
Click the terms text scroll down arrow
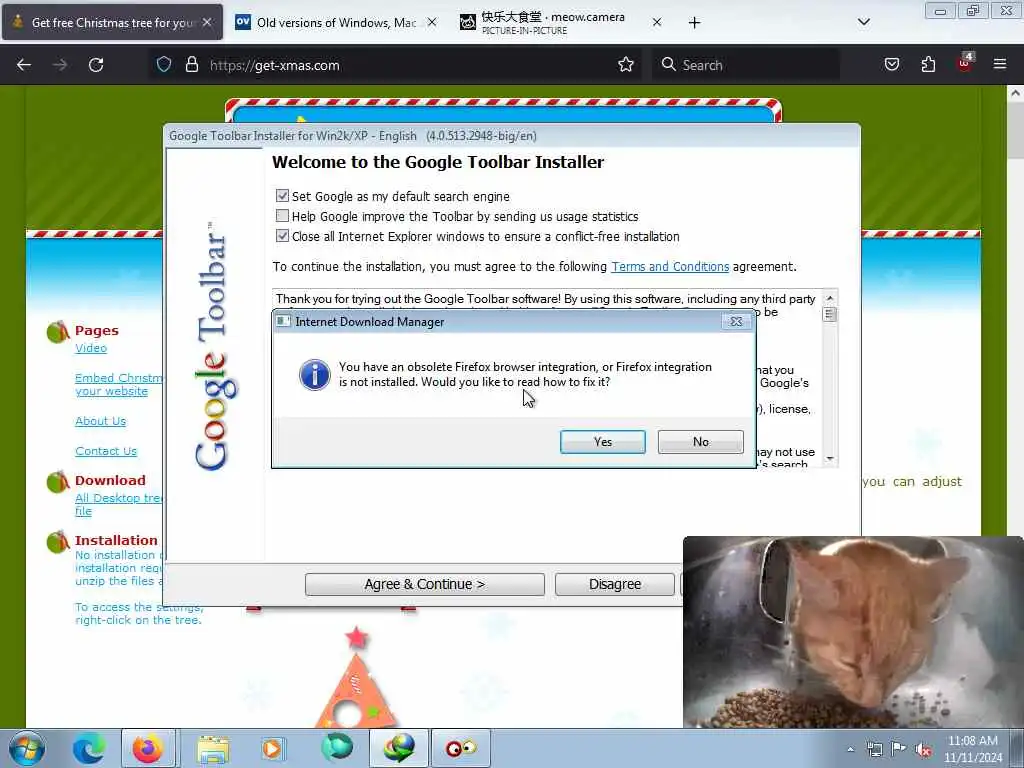click(x=830, y=458)
